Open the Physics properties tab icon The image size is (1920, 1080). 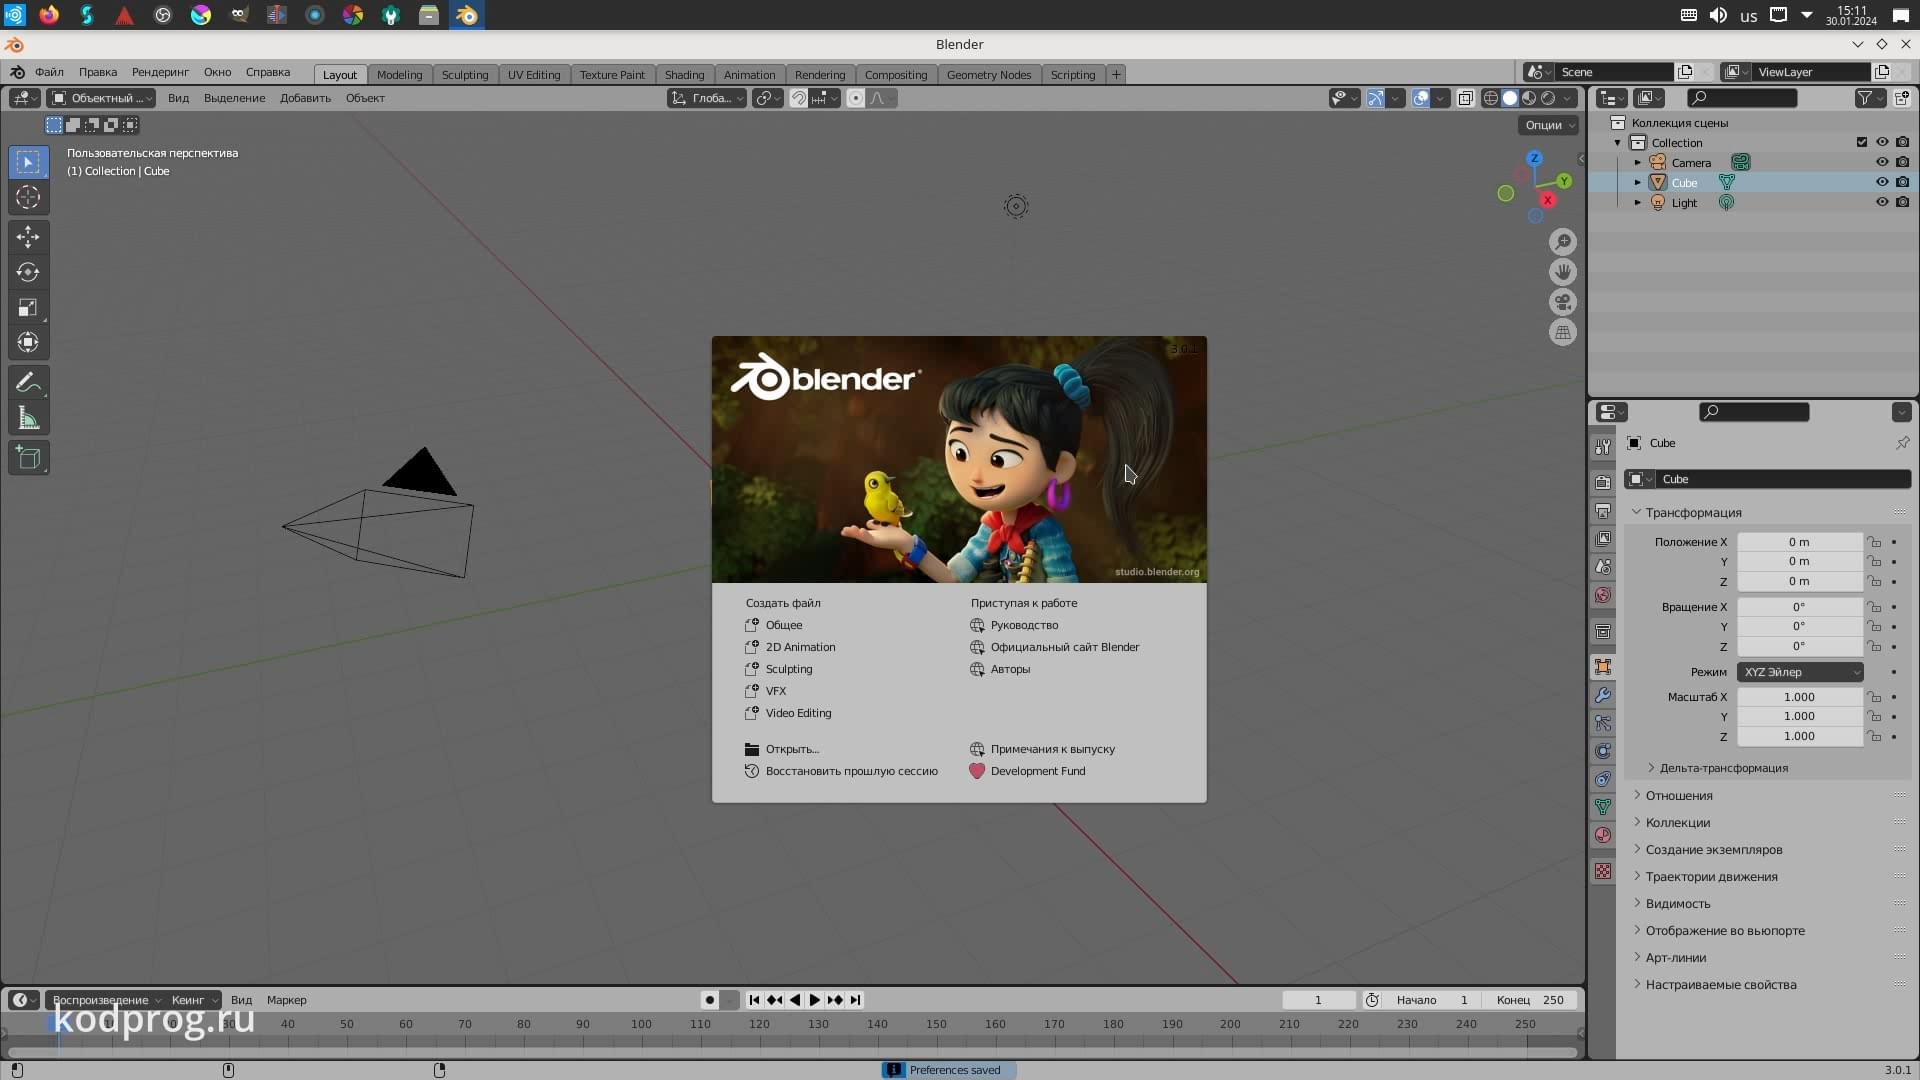1603,751
